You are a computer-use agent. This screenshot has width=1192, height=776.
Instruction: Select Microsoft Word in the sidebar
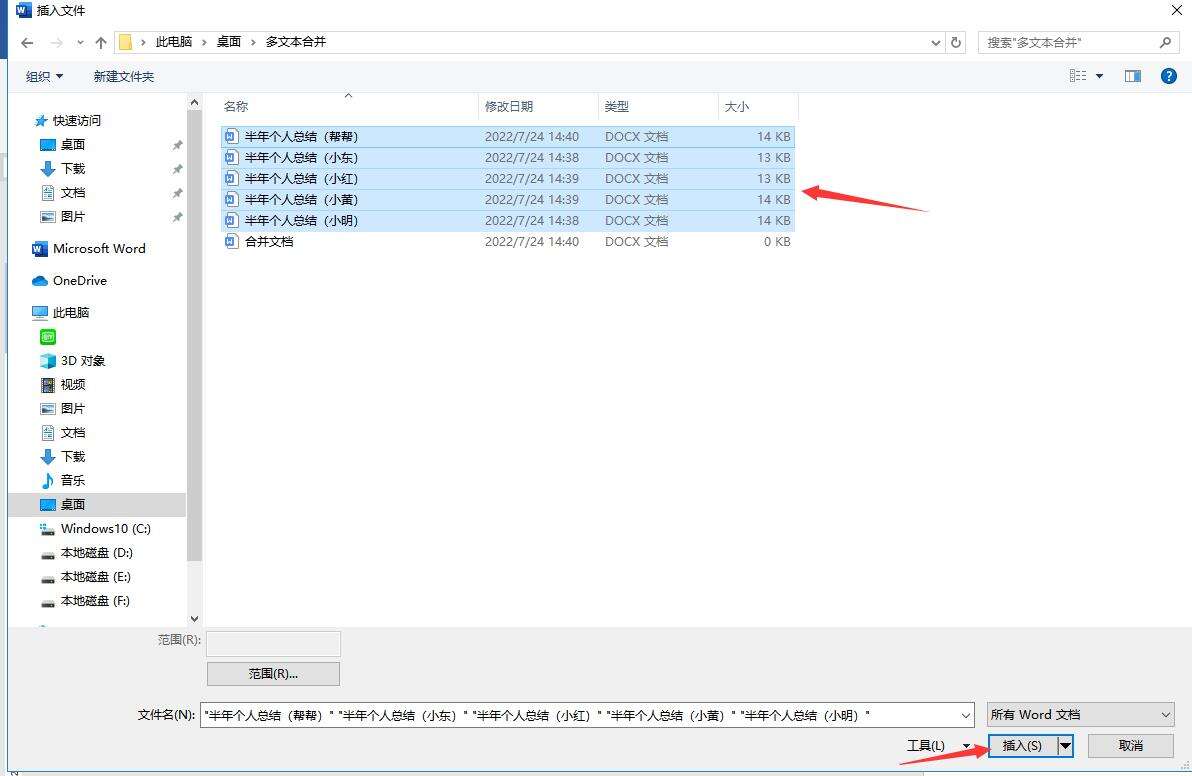tap(98, 249)
